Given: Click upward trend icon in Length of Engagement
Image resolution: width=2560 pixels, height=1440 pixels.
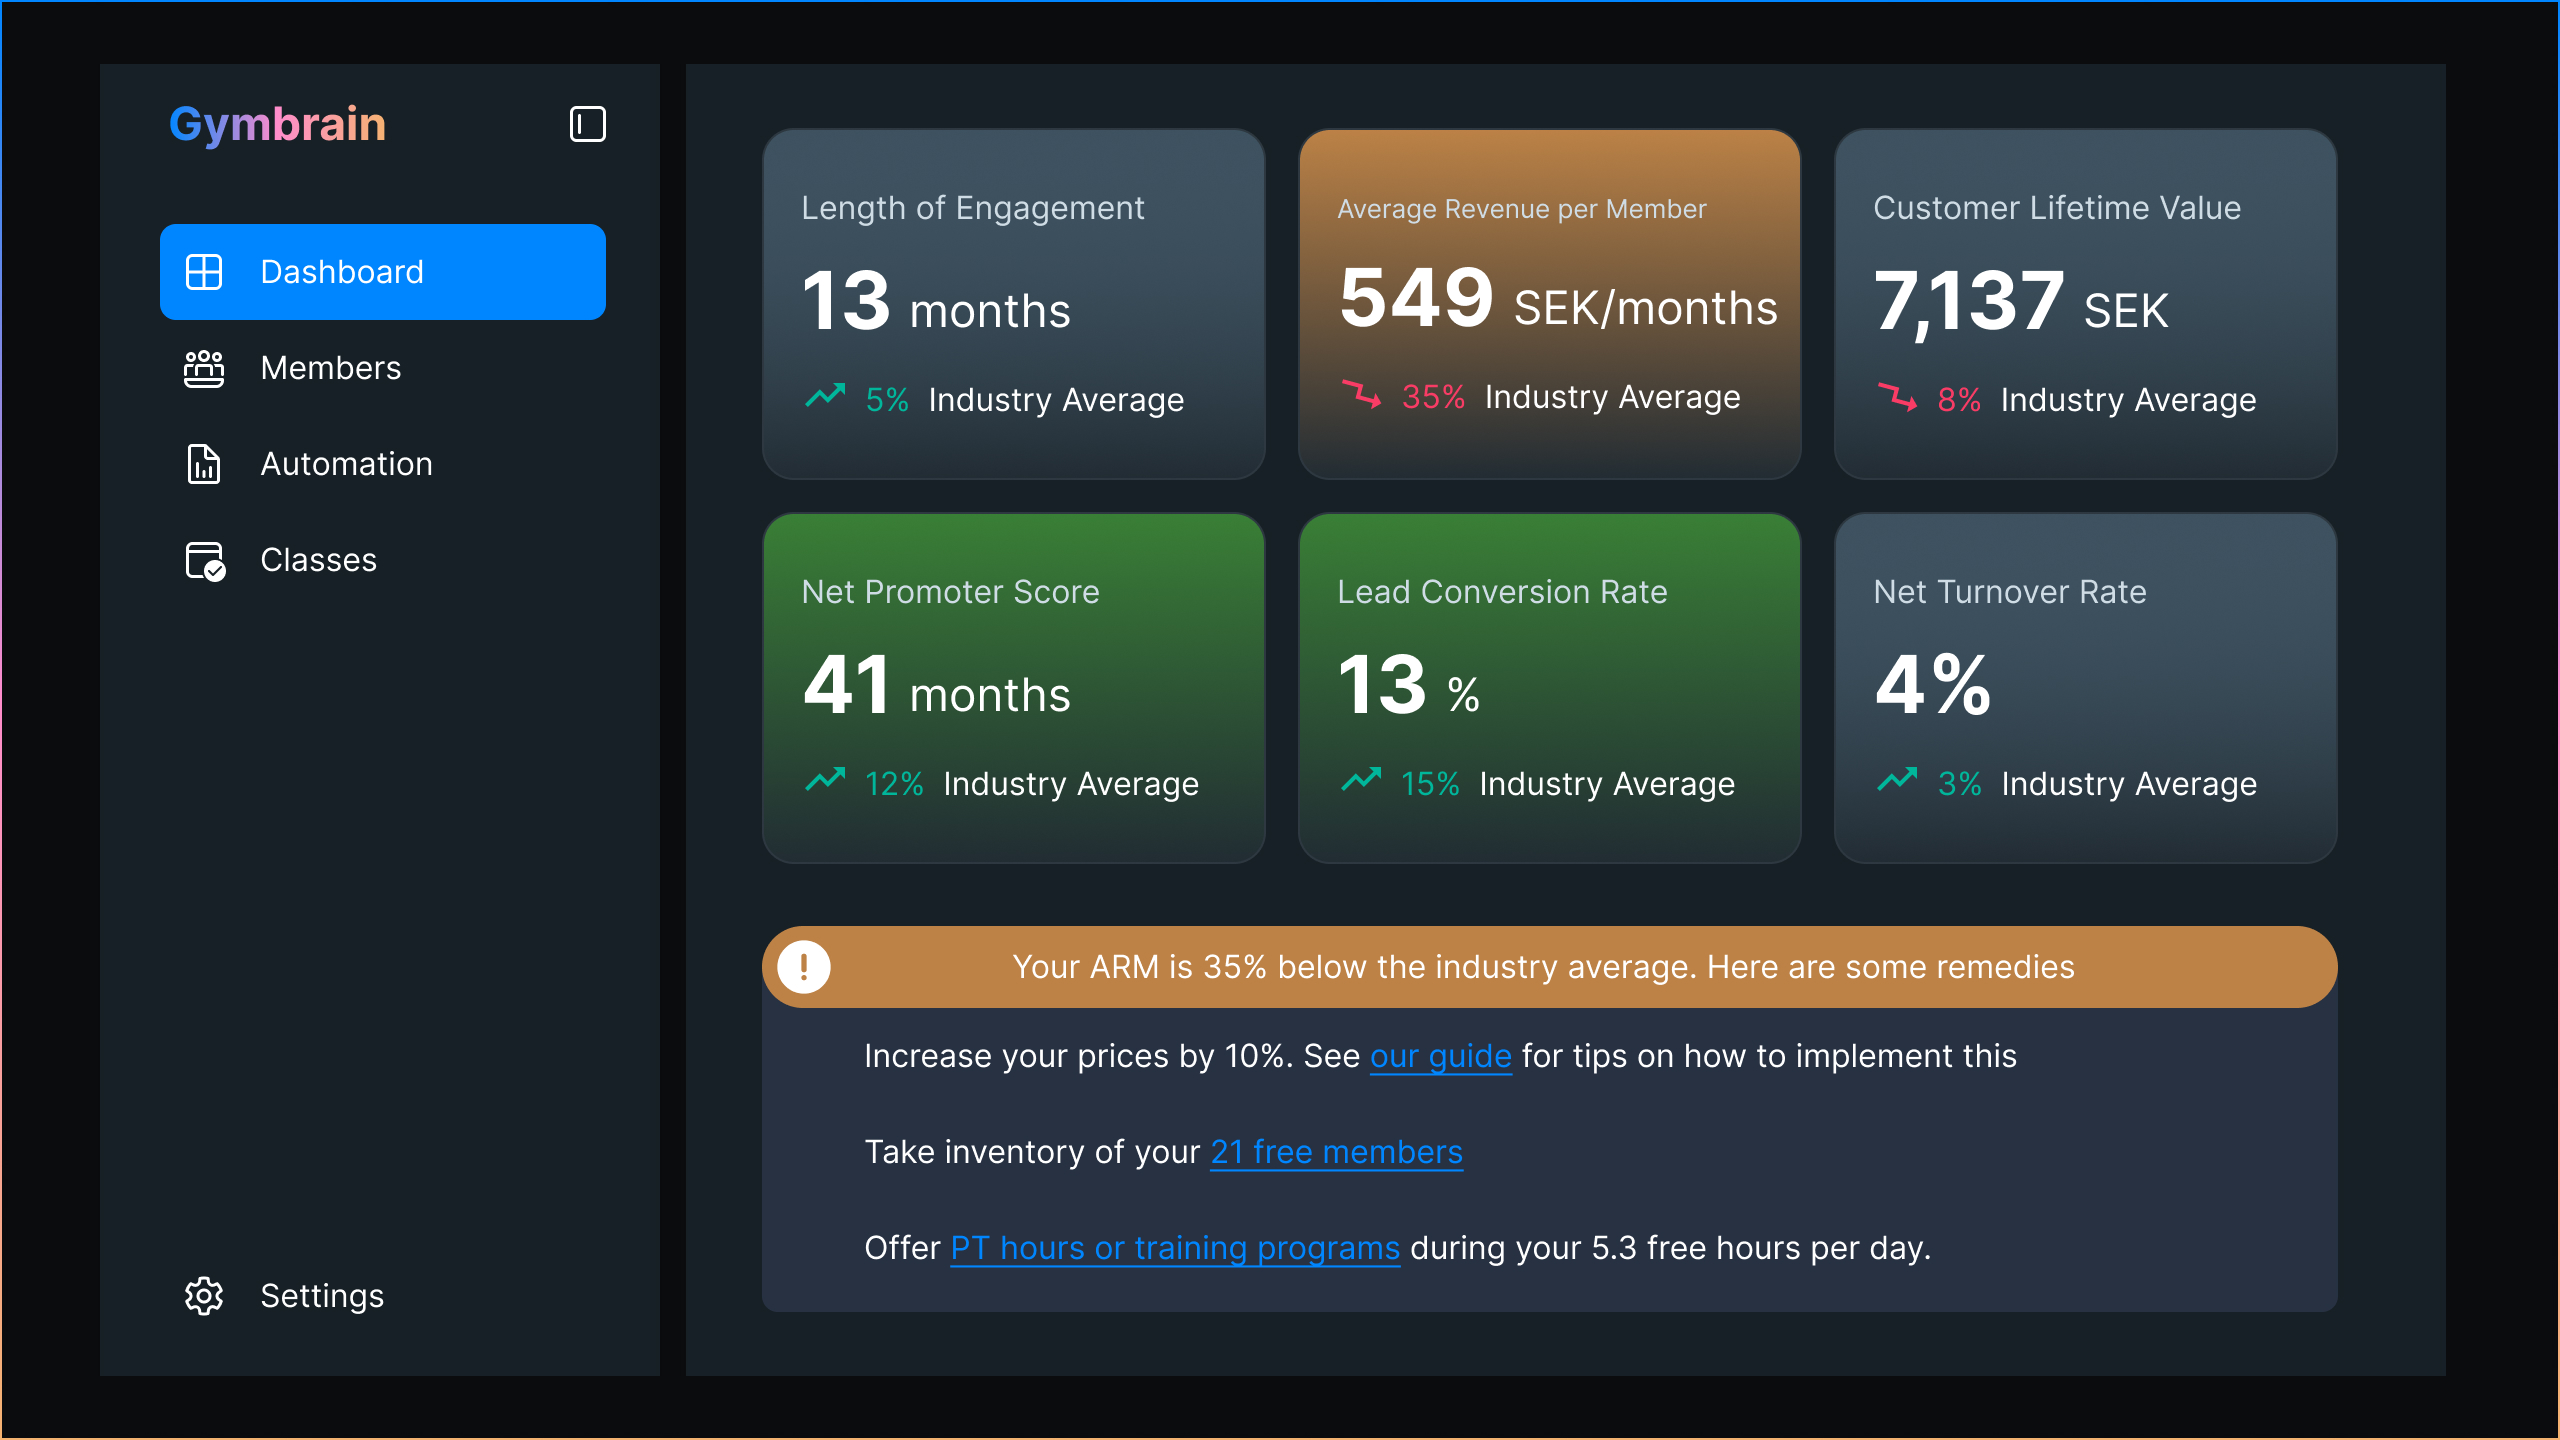Looking at the screenshot, I should (826, 397).
